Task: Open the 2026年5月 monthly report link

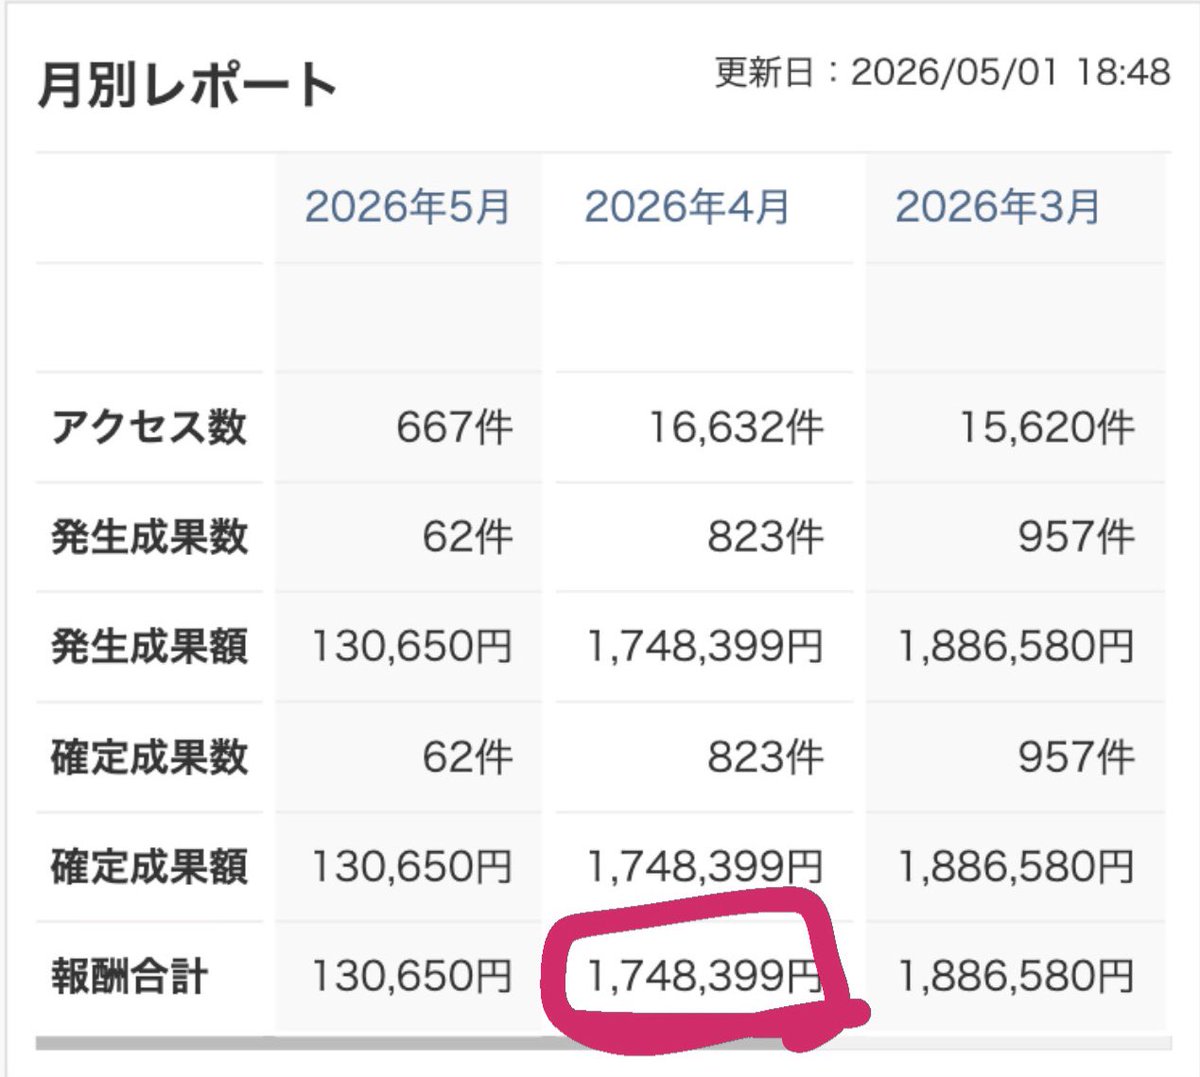Action: pos(408,207)
